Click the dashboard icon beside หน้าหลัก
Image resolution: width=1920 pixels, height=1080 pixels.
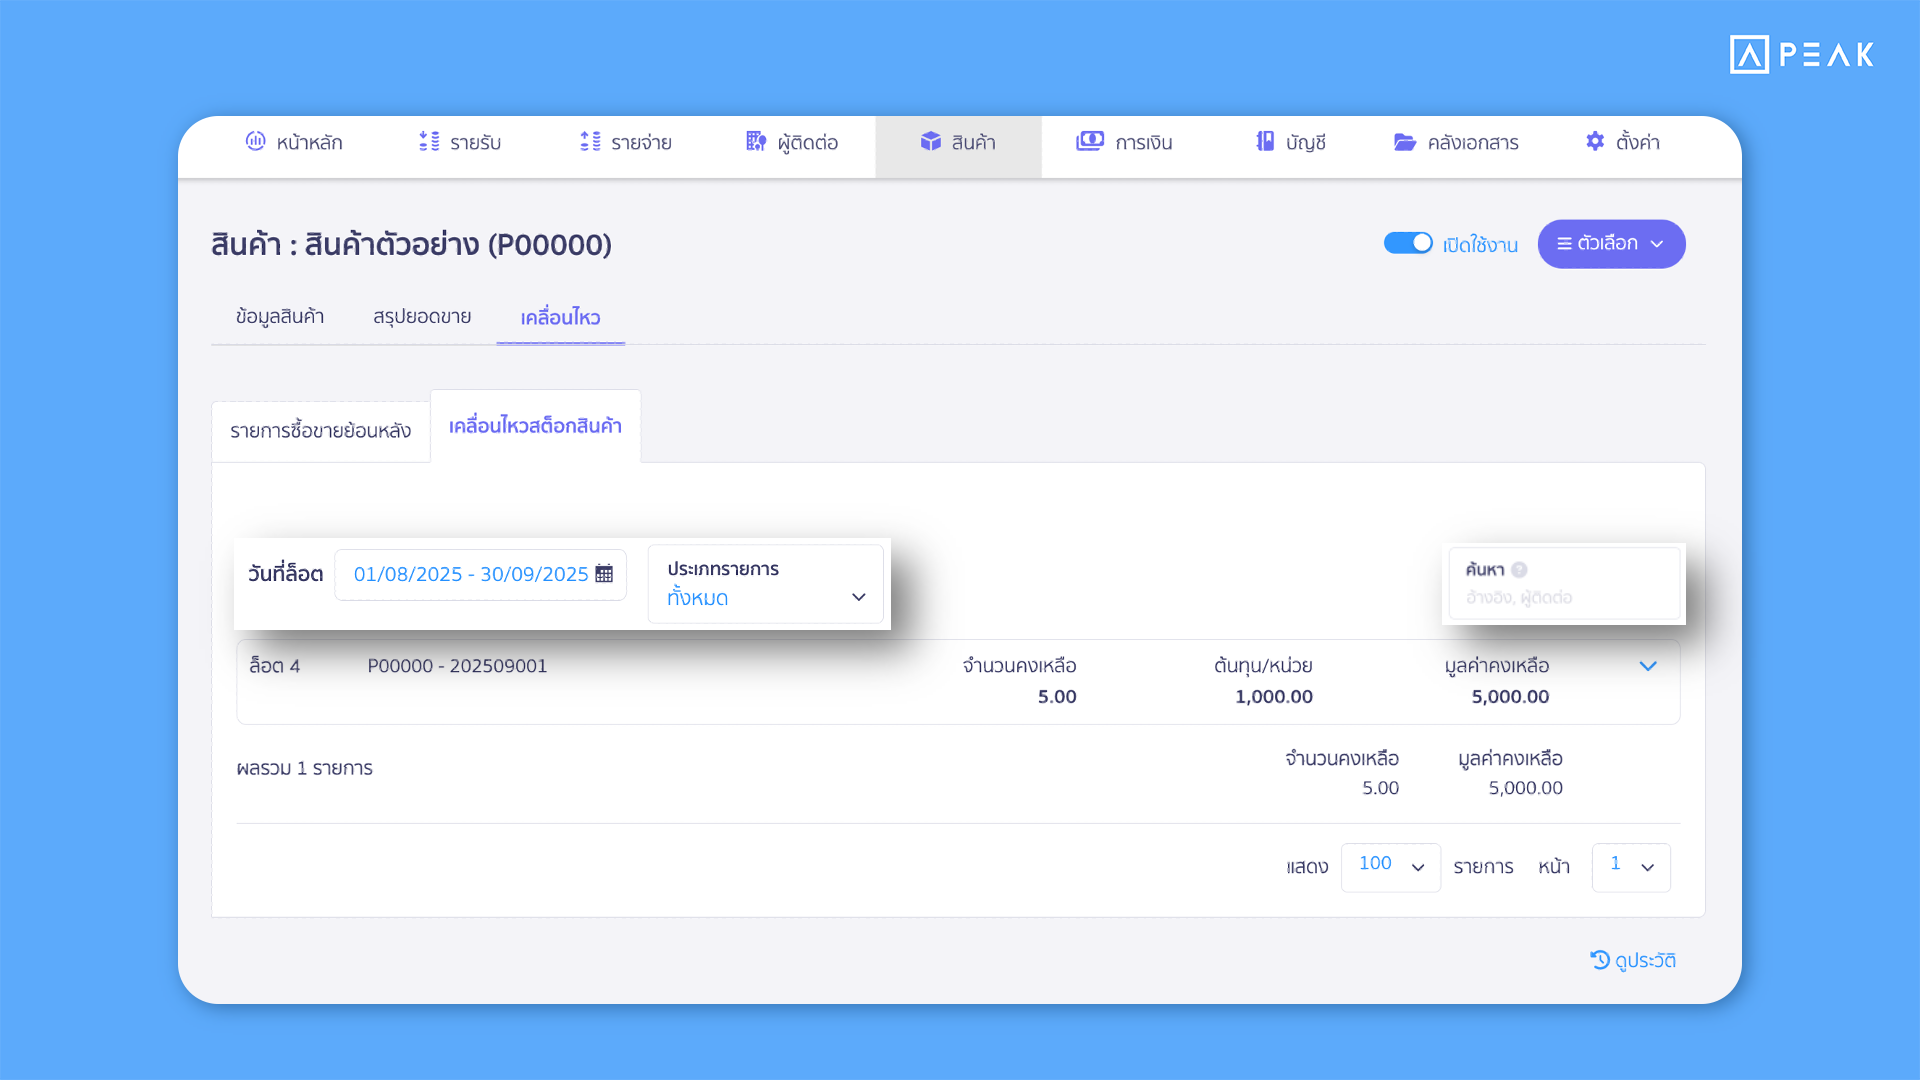point(255,141)
